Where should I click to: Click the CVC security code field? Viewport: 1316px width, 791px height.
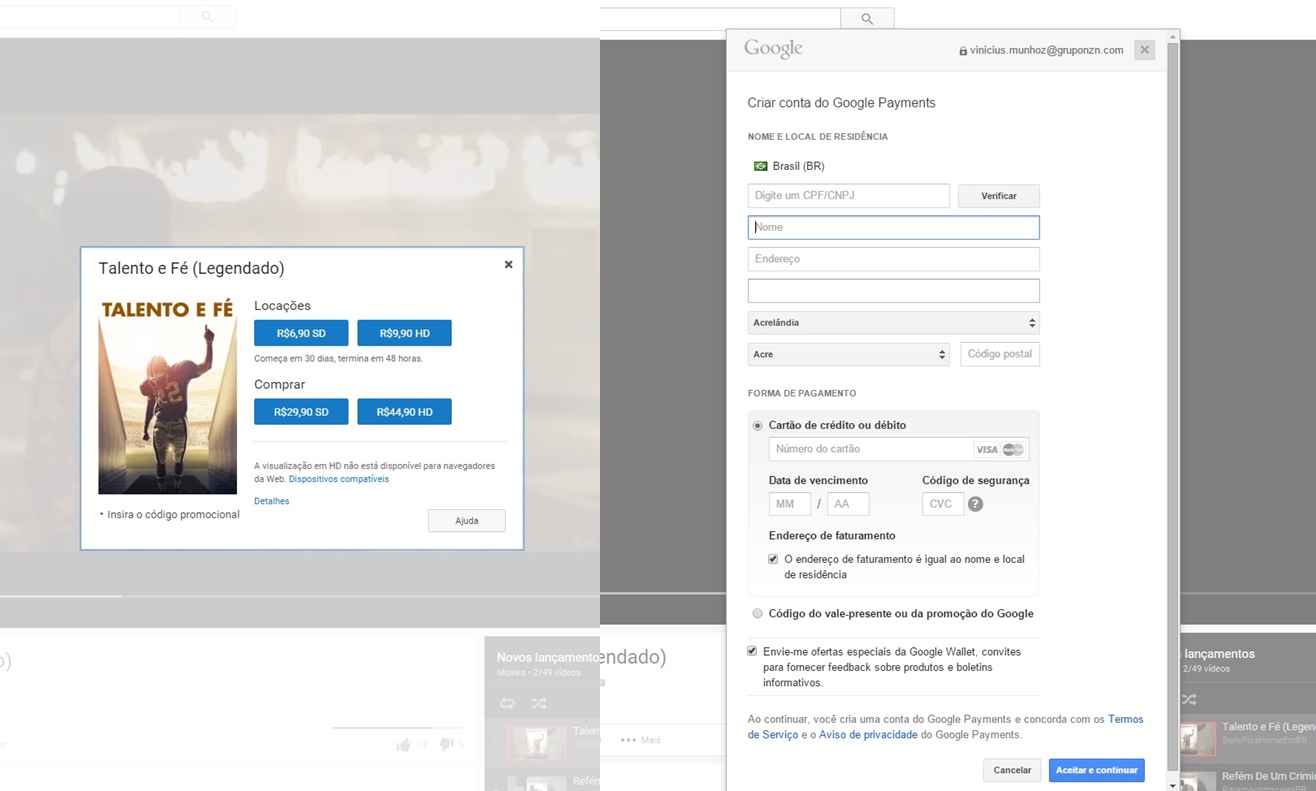point(943,504)
